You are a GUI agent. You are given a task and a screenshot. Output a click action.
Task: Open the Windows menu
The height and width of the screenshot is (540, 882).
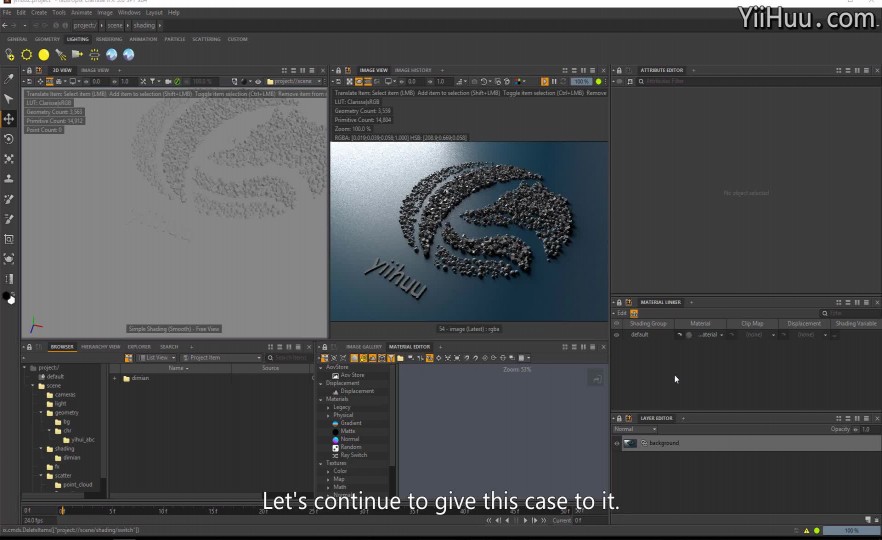129,12
